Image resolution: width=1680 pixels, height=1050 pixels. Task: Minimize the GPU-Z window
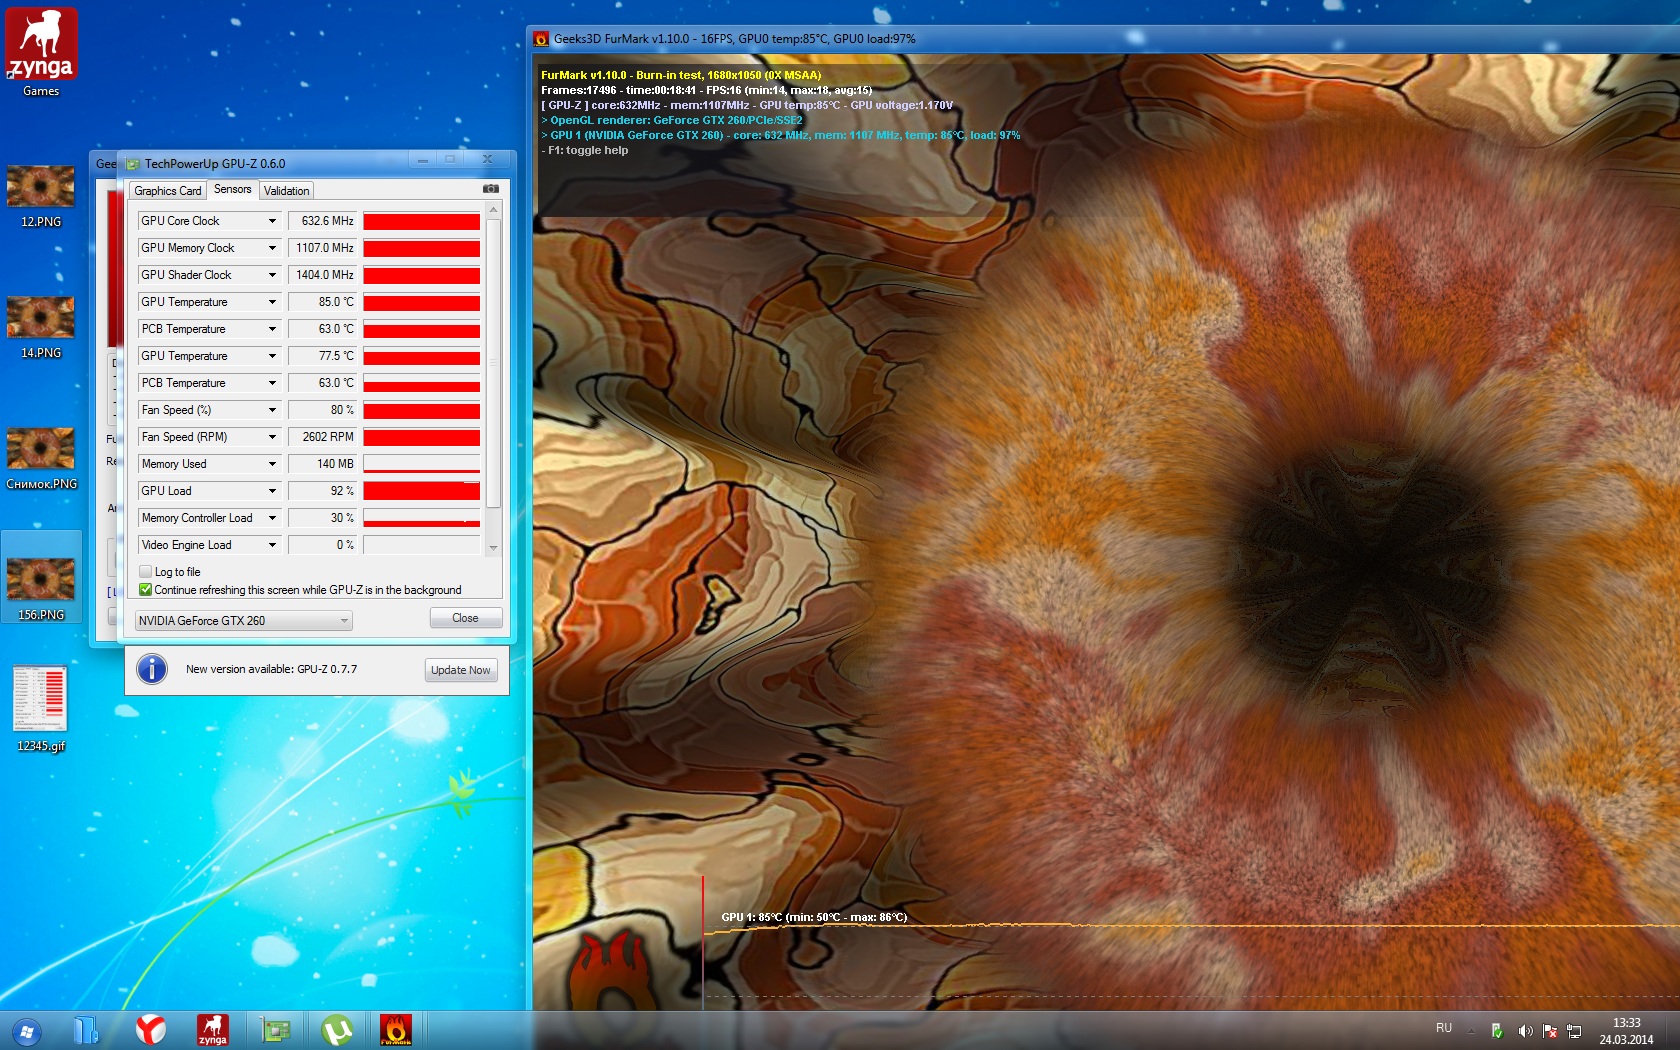tap(423, 160)
